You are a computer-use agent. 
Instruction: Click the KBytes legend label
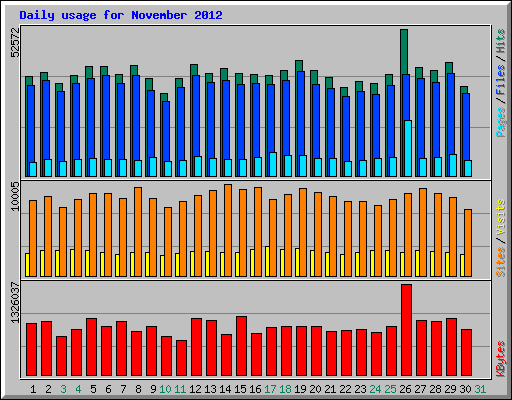tap(501, 359)
